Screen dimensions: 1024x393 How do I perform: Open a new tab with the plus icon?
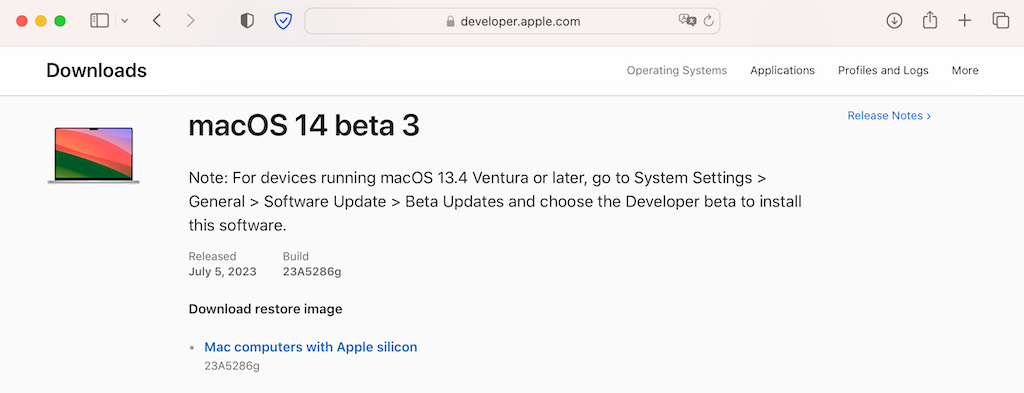[965, 21]
